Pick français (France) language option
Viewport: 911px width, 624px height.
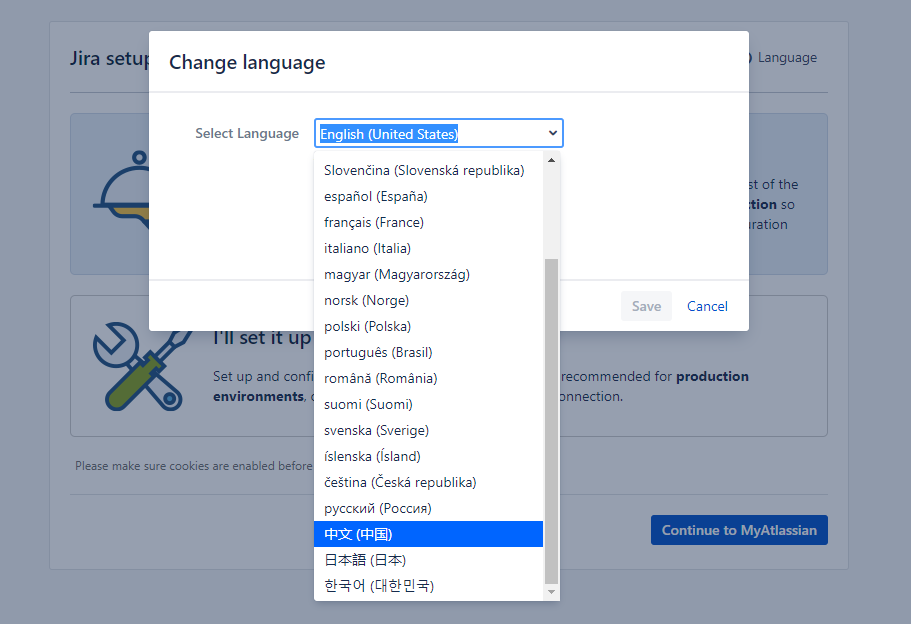click(x=428, y=223)
